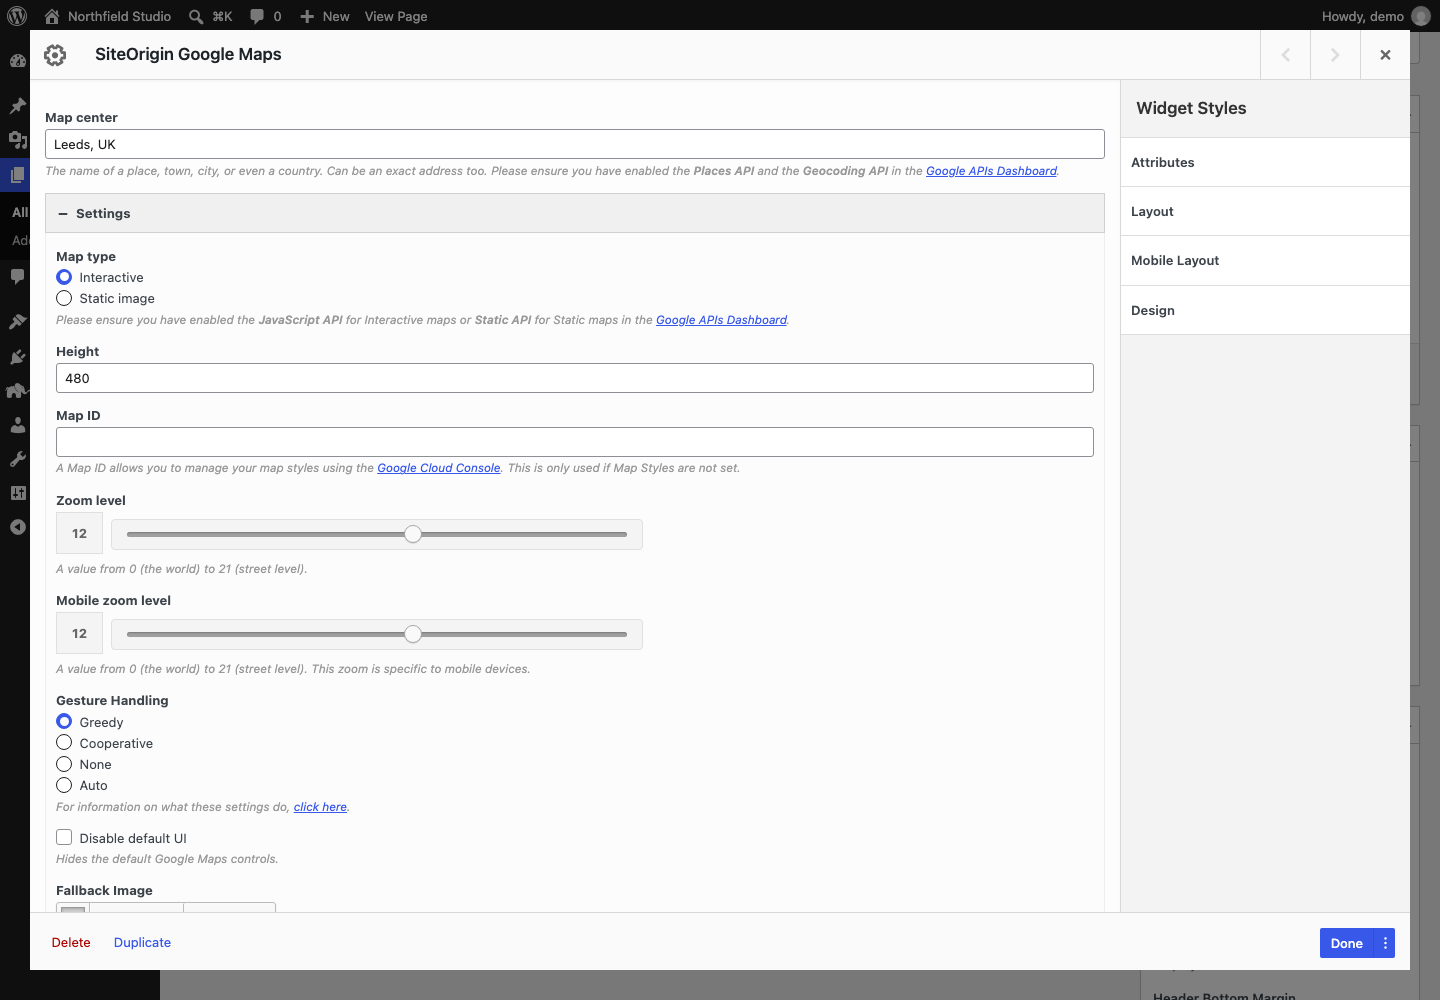Click the comments bubble in admin bar
The width and height of the screenshot is (1440, 1000).
[257, 16]
